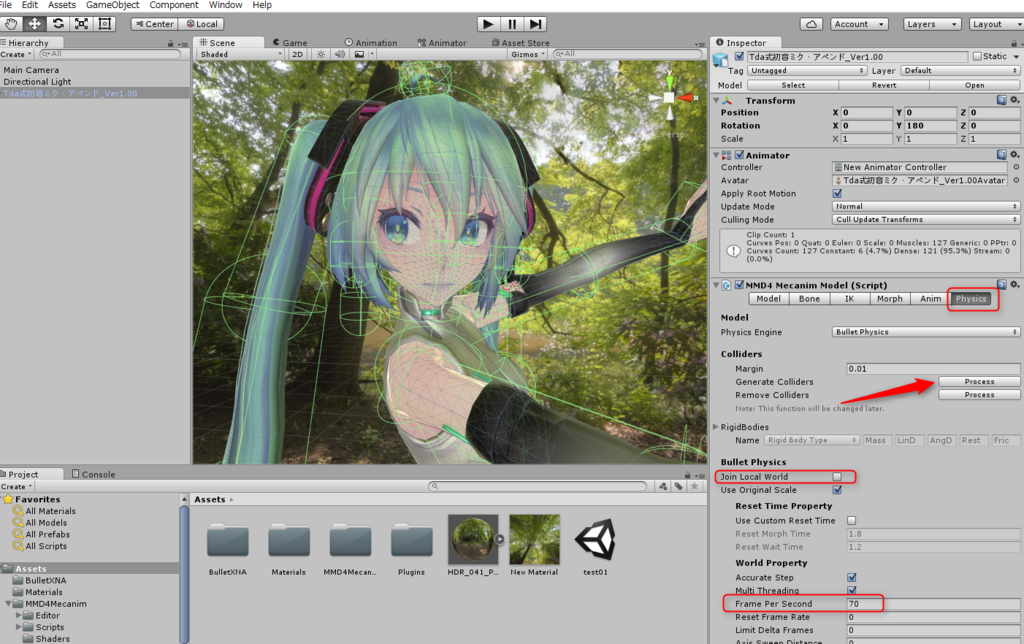The height and width of the screenshot is (644, 1024).
Task: Click the Pause button
Action: (512, 24)
